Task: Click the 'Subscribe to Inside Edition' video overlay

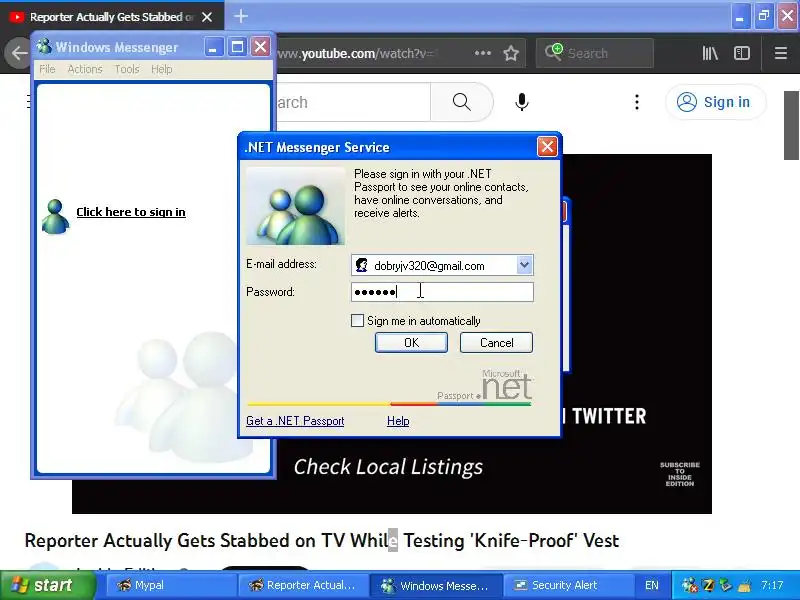Action: [680, 474]
